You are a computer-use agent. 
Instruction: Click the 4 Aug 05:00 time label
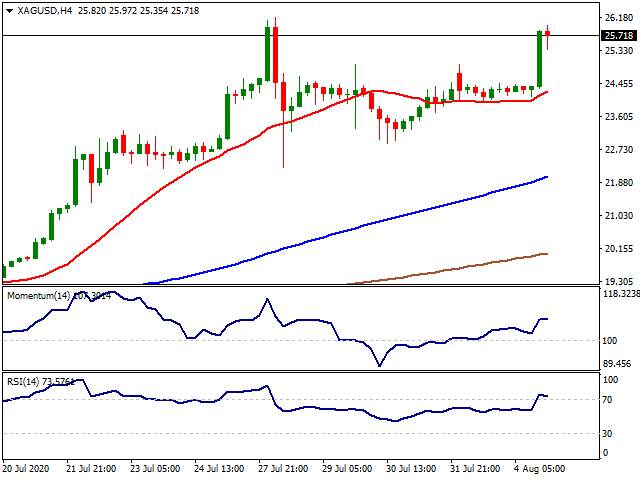[540, 469]
